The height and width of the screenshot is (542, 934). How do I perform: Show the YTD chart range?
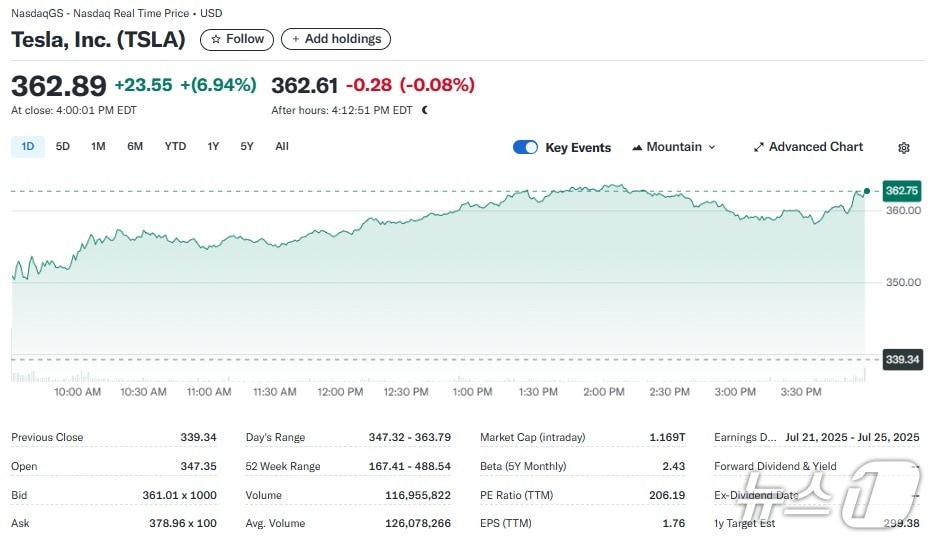[175, 147]
